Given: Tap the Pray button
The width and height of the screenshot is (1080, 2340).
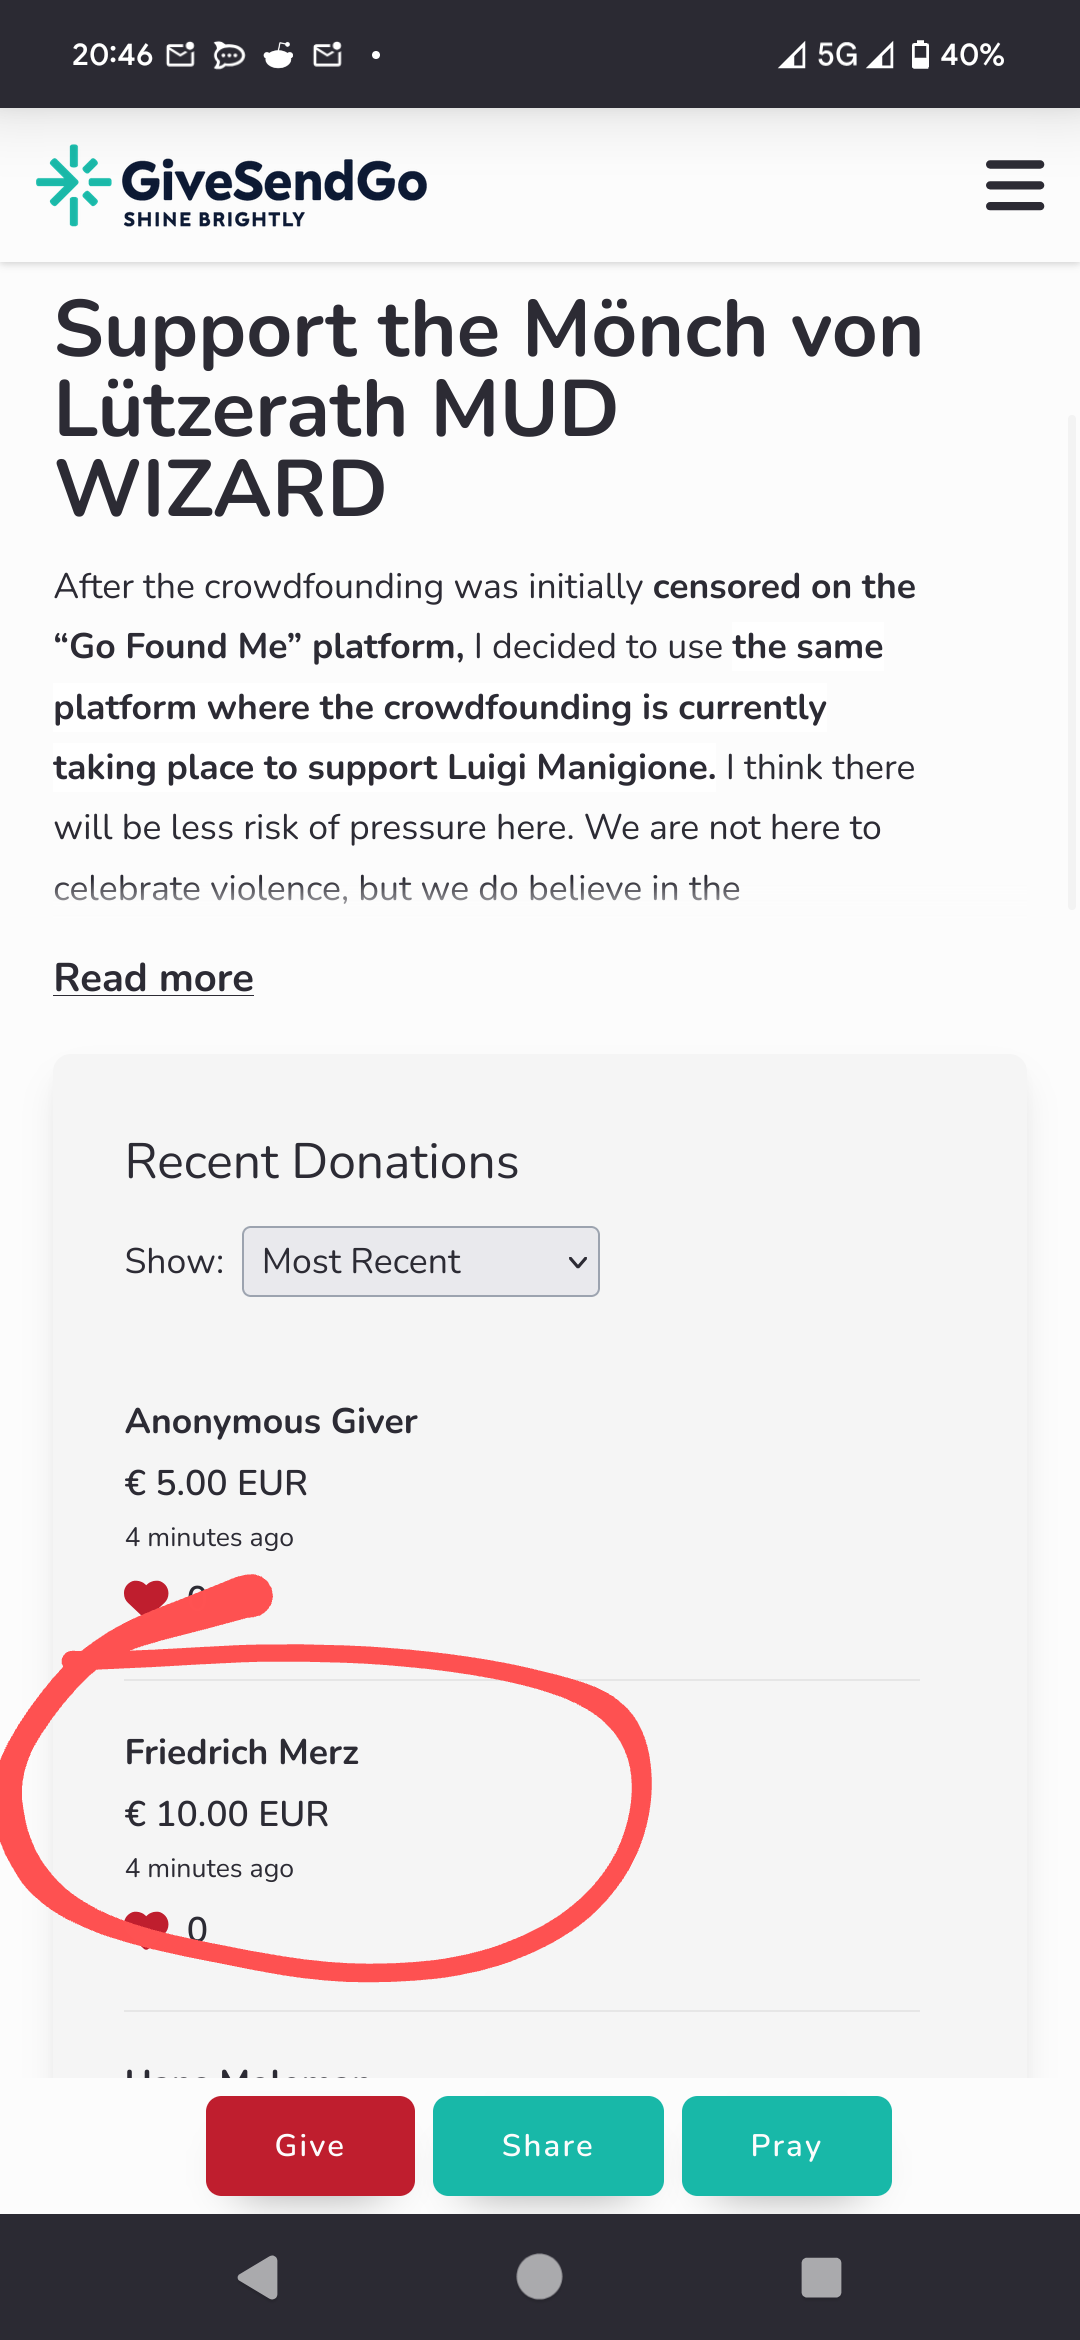Looking at the screenshot, I should (x=787, y=2146).
